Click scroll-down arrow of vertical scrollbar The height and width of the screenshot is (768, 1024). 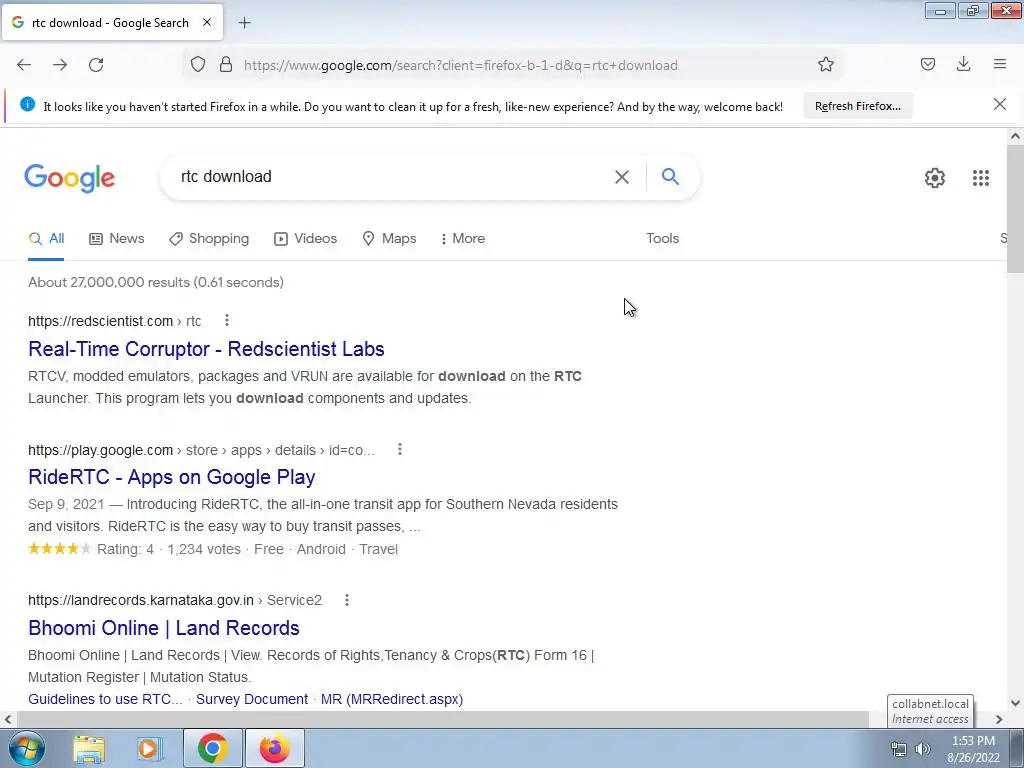pos(1015,703)
